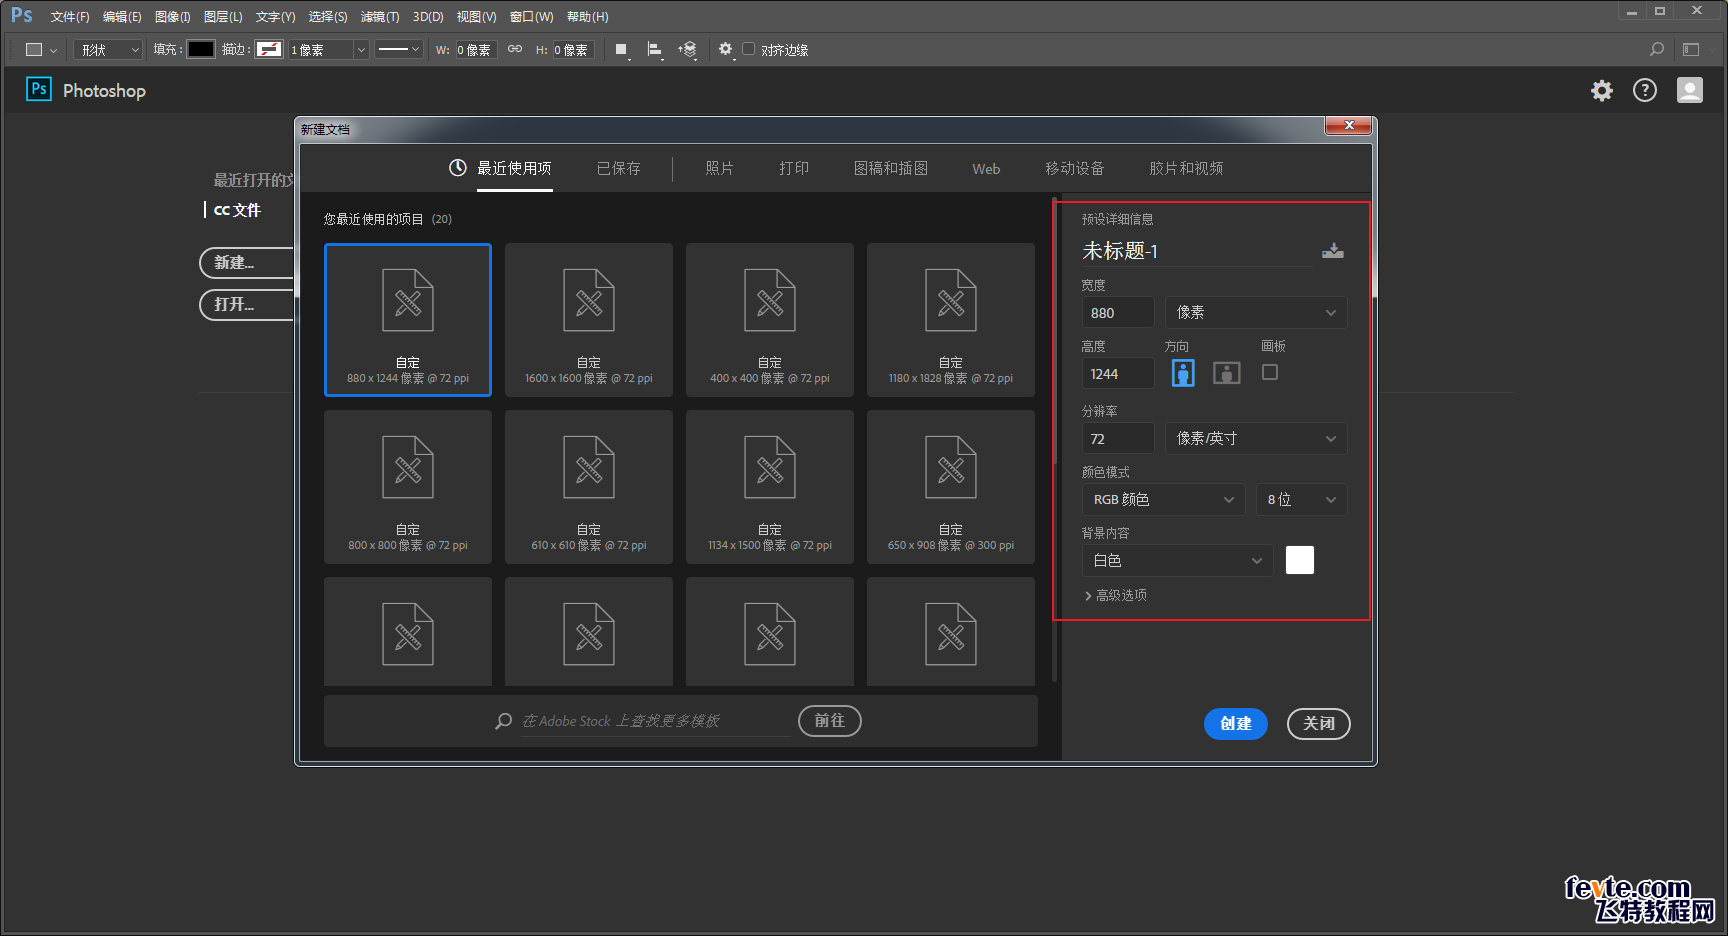
Task: Click the width field showing 880
Action: click(1118, 313)
